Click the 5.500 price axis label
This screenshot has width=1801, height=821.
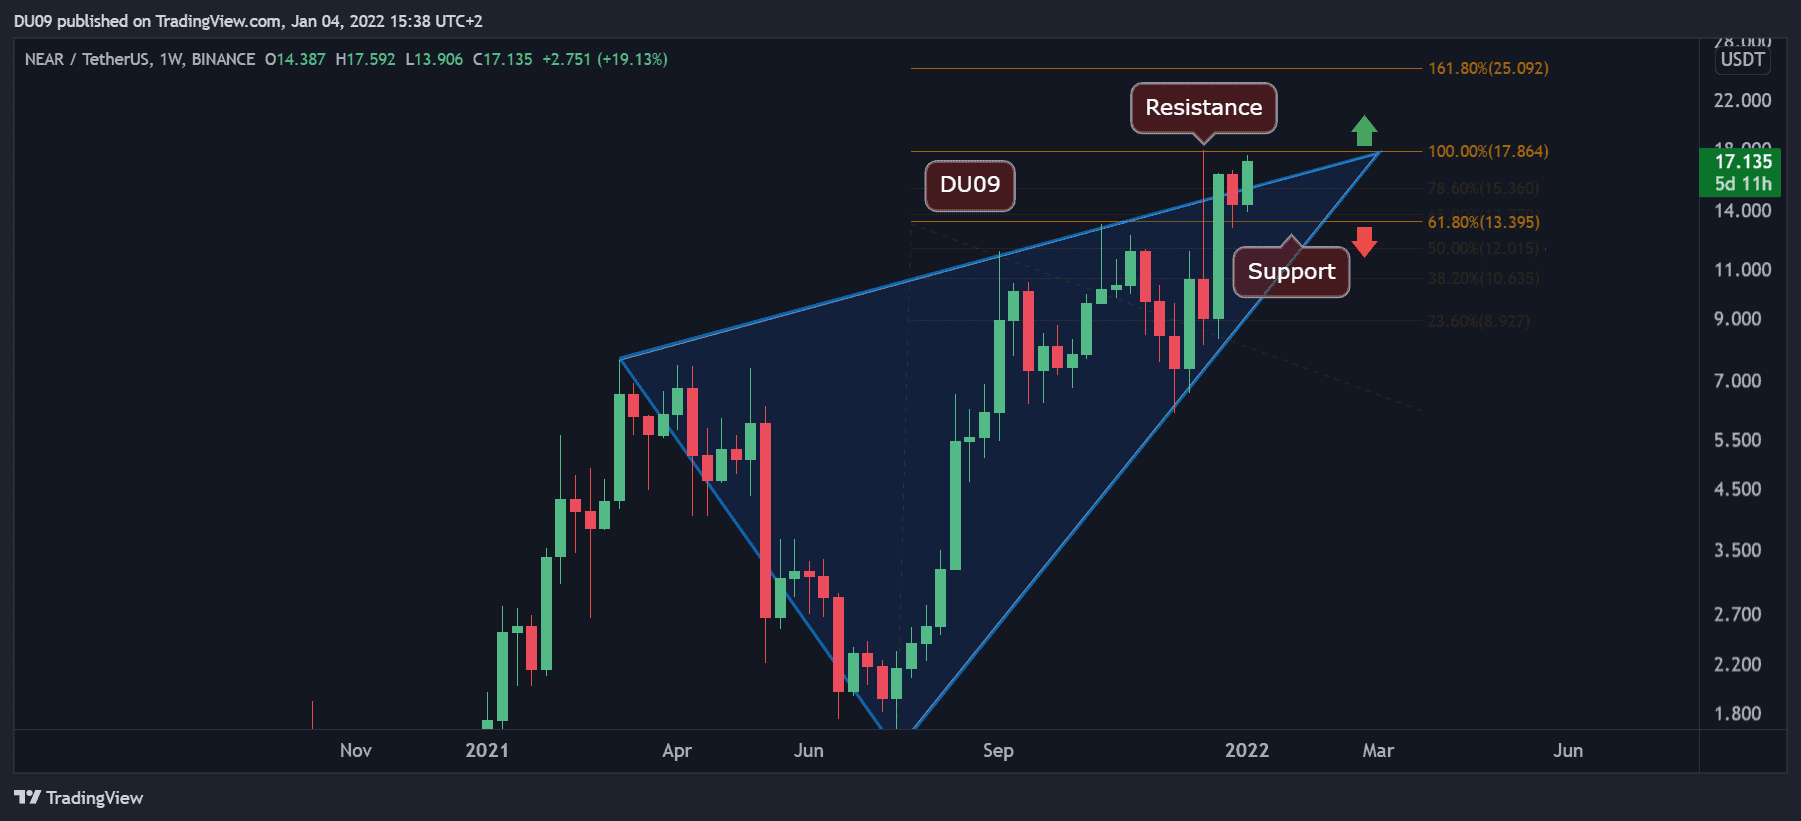1738,440
